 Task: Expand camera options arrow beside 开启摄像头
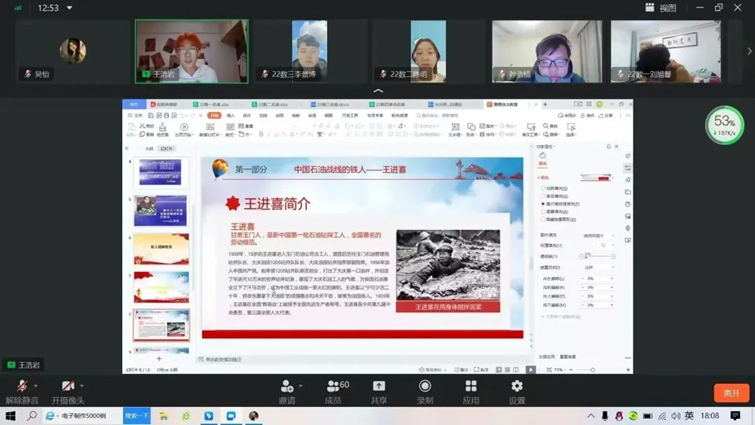pyautogui.click(x=84, y=386)
